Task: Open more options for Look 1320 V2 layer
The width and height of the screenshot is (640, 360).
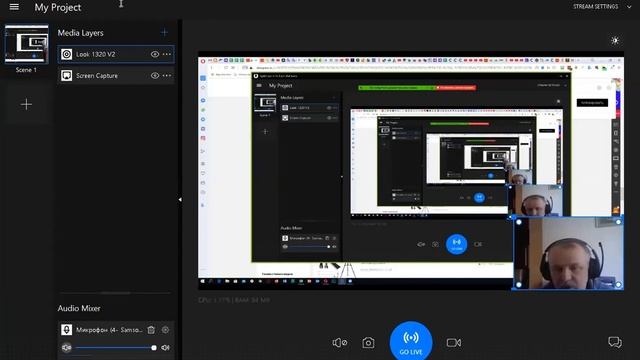Action: click(167, 54)
